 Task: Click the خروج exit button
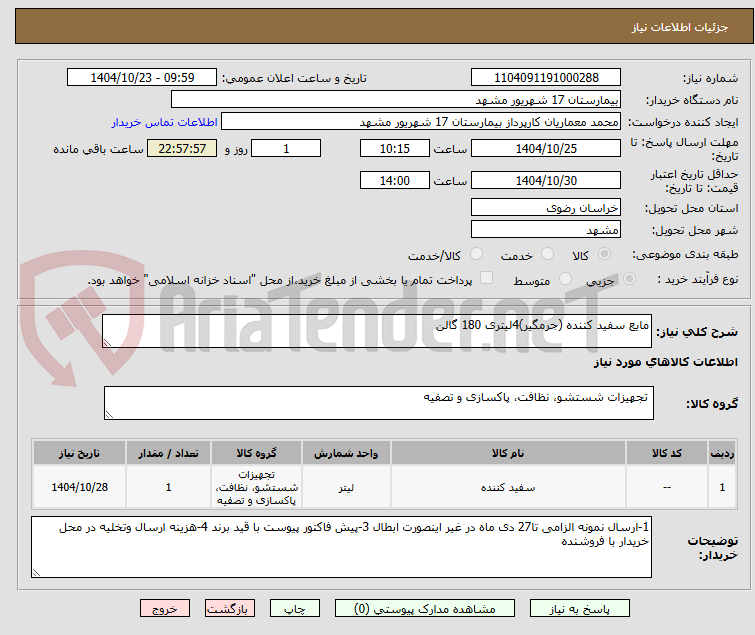pyautogui.click(x=165, y=609)
